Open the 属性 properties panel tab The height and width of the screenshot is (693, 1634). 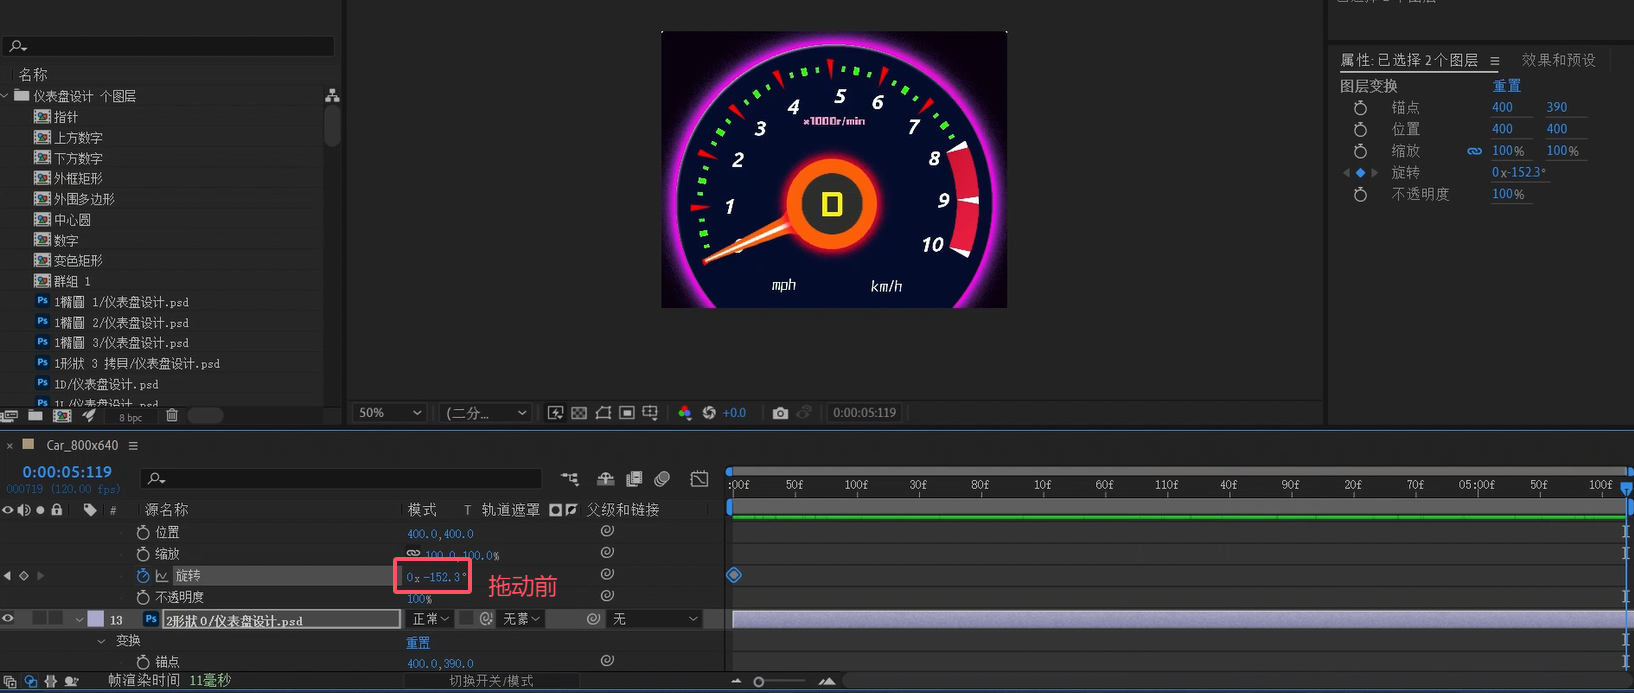pos(1409,60)
